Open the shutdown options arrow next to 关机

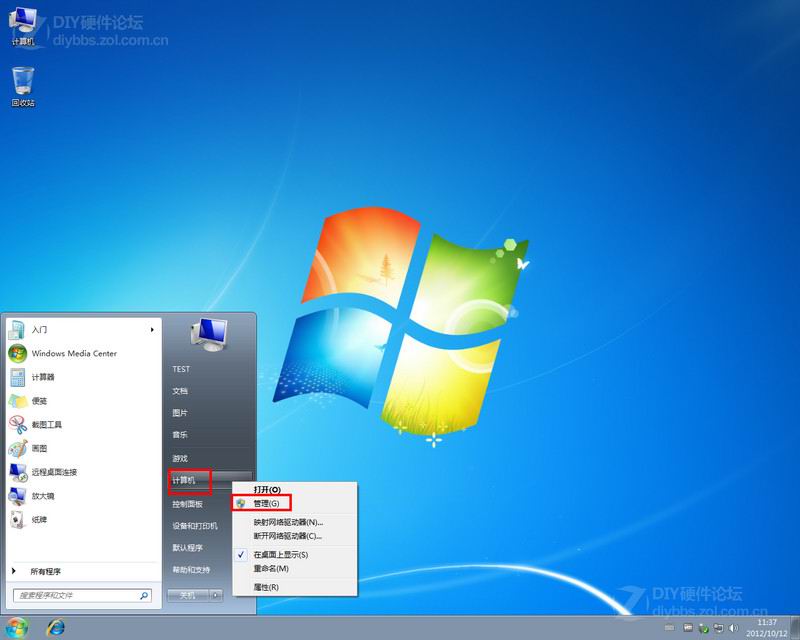[216, 595]
